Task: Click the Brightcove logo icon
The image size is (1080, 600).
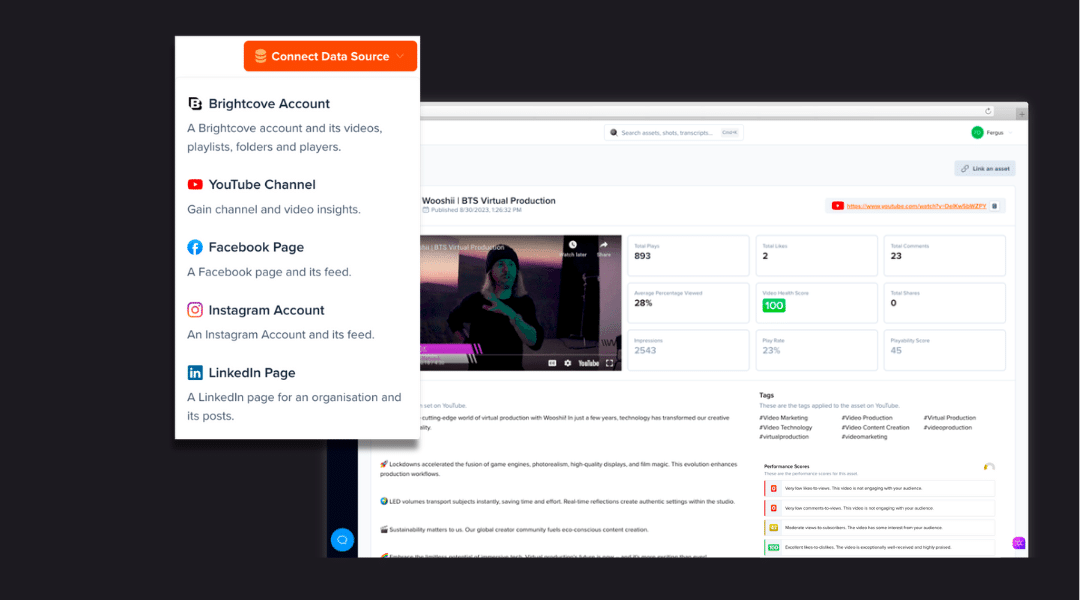Action: pos(195,103)
